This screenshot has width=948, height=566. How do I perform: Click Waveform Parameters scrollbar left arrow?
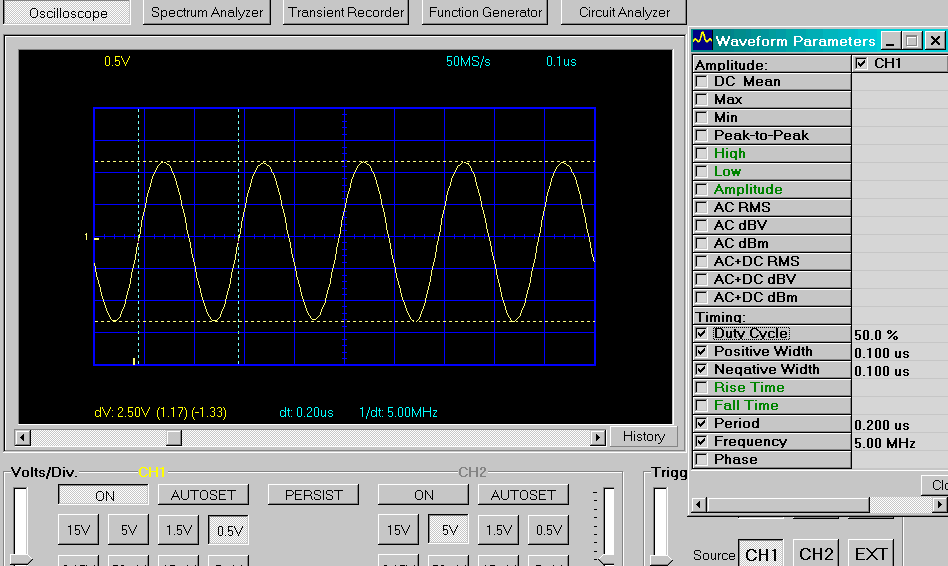tap(699, 504)
